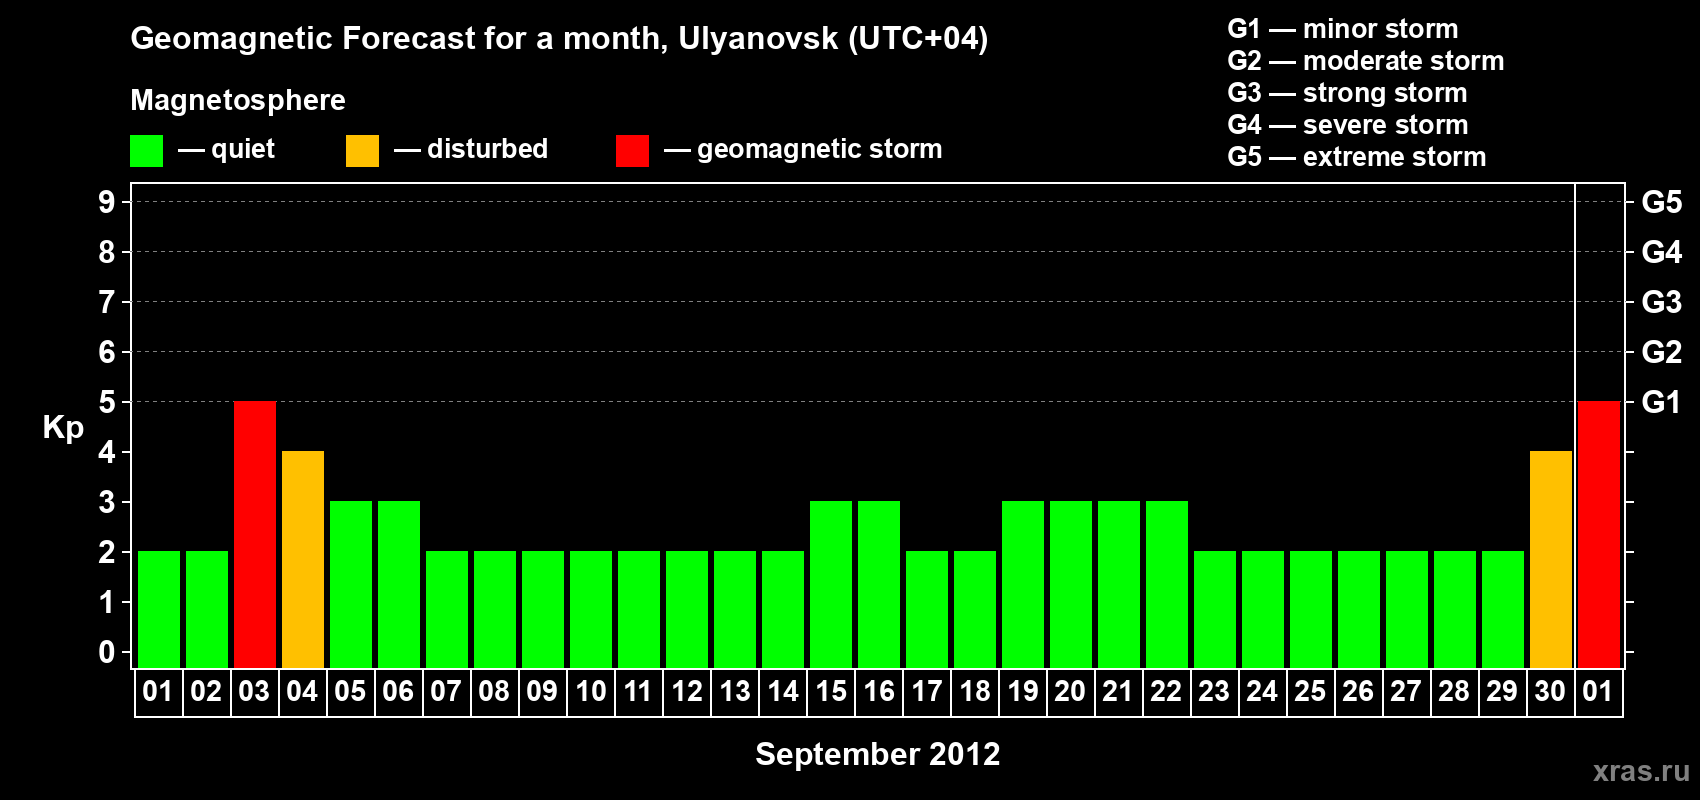The width and height of the screenshot is (1700, 800).
Task: Click the date label 28
Action: 1454,691
